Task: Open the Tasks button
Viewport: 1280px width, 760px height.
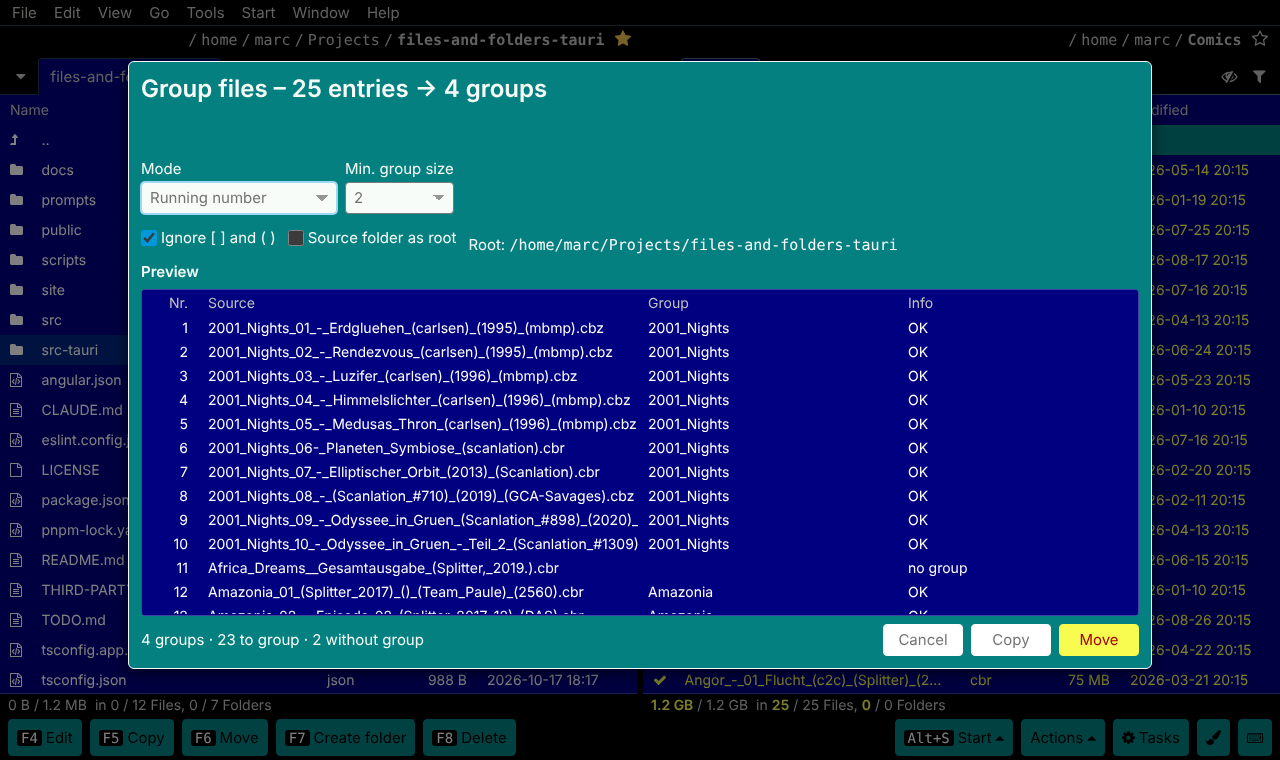Action: (x=1150, y=738)
